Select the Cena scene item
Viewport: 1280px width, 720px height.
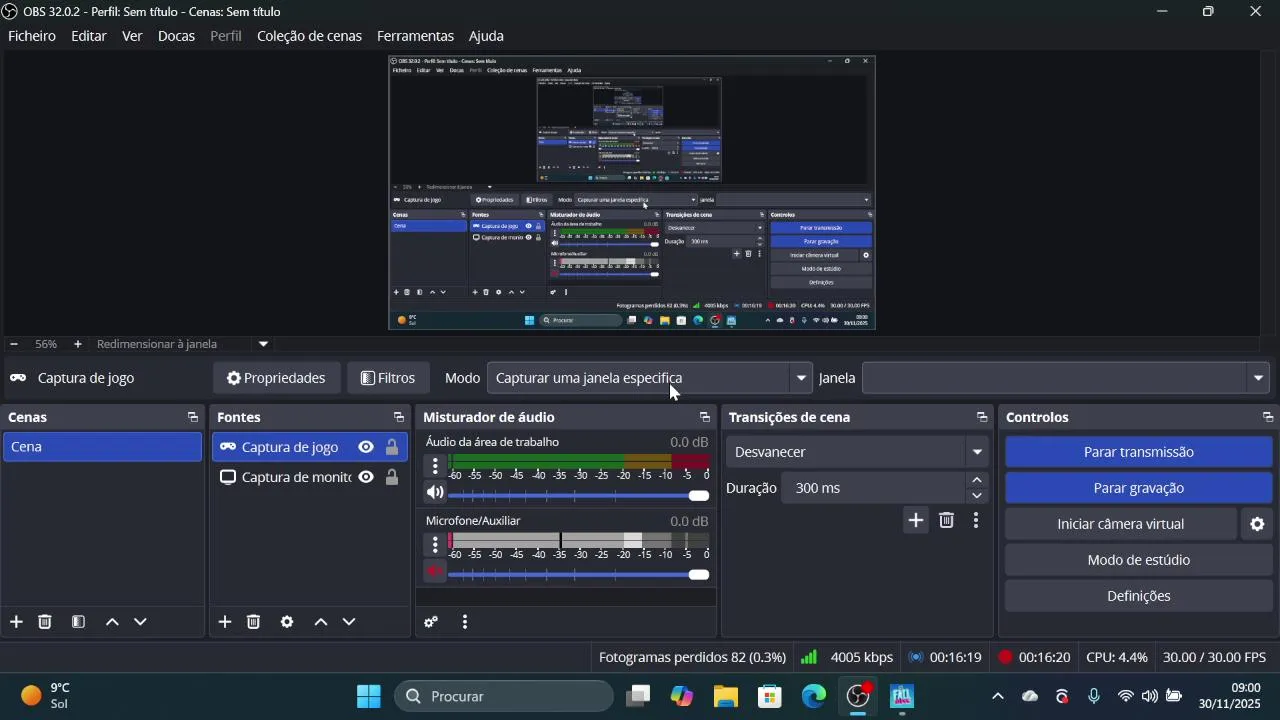coord(103,447)
